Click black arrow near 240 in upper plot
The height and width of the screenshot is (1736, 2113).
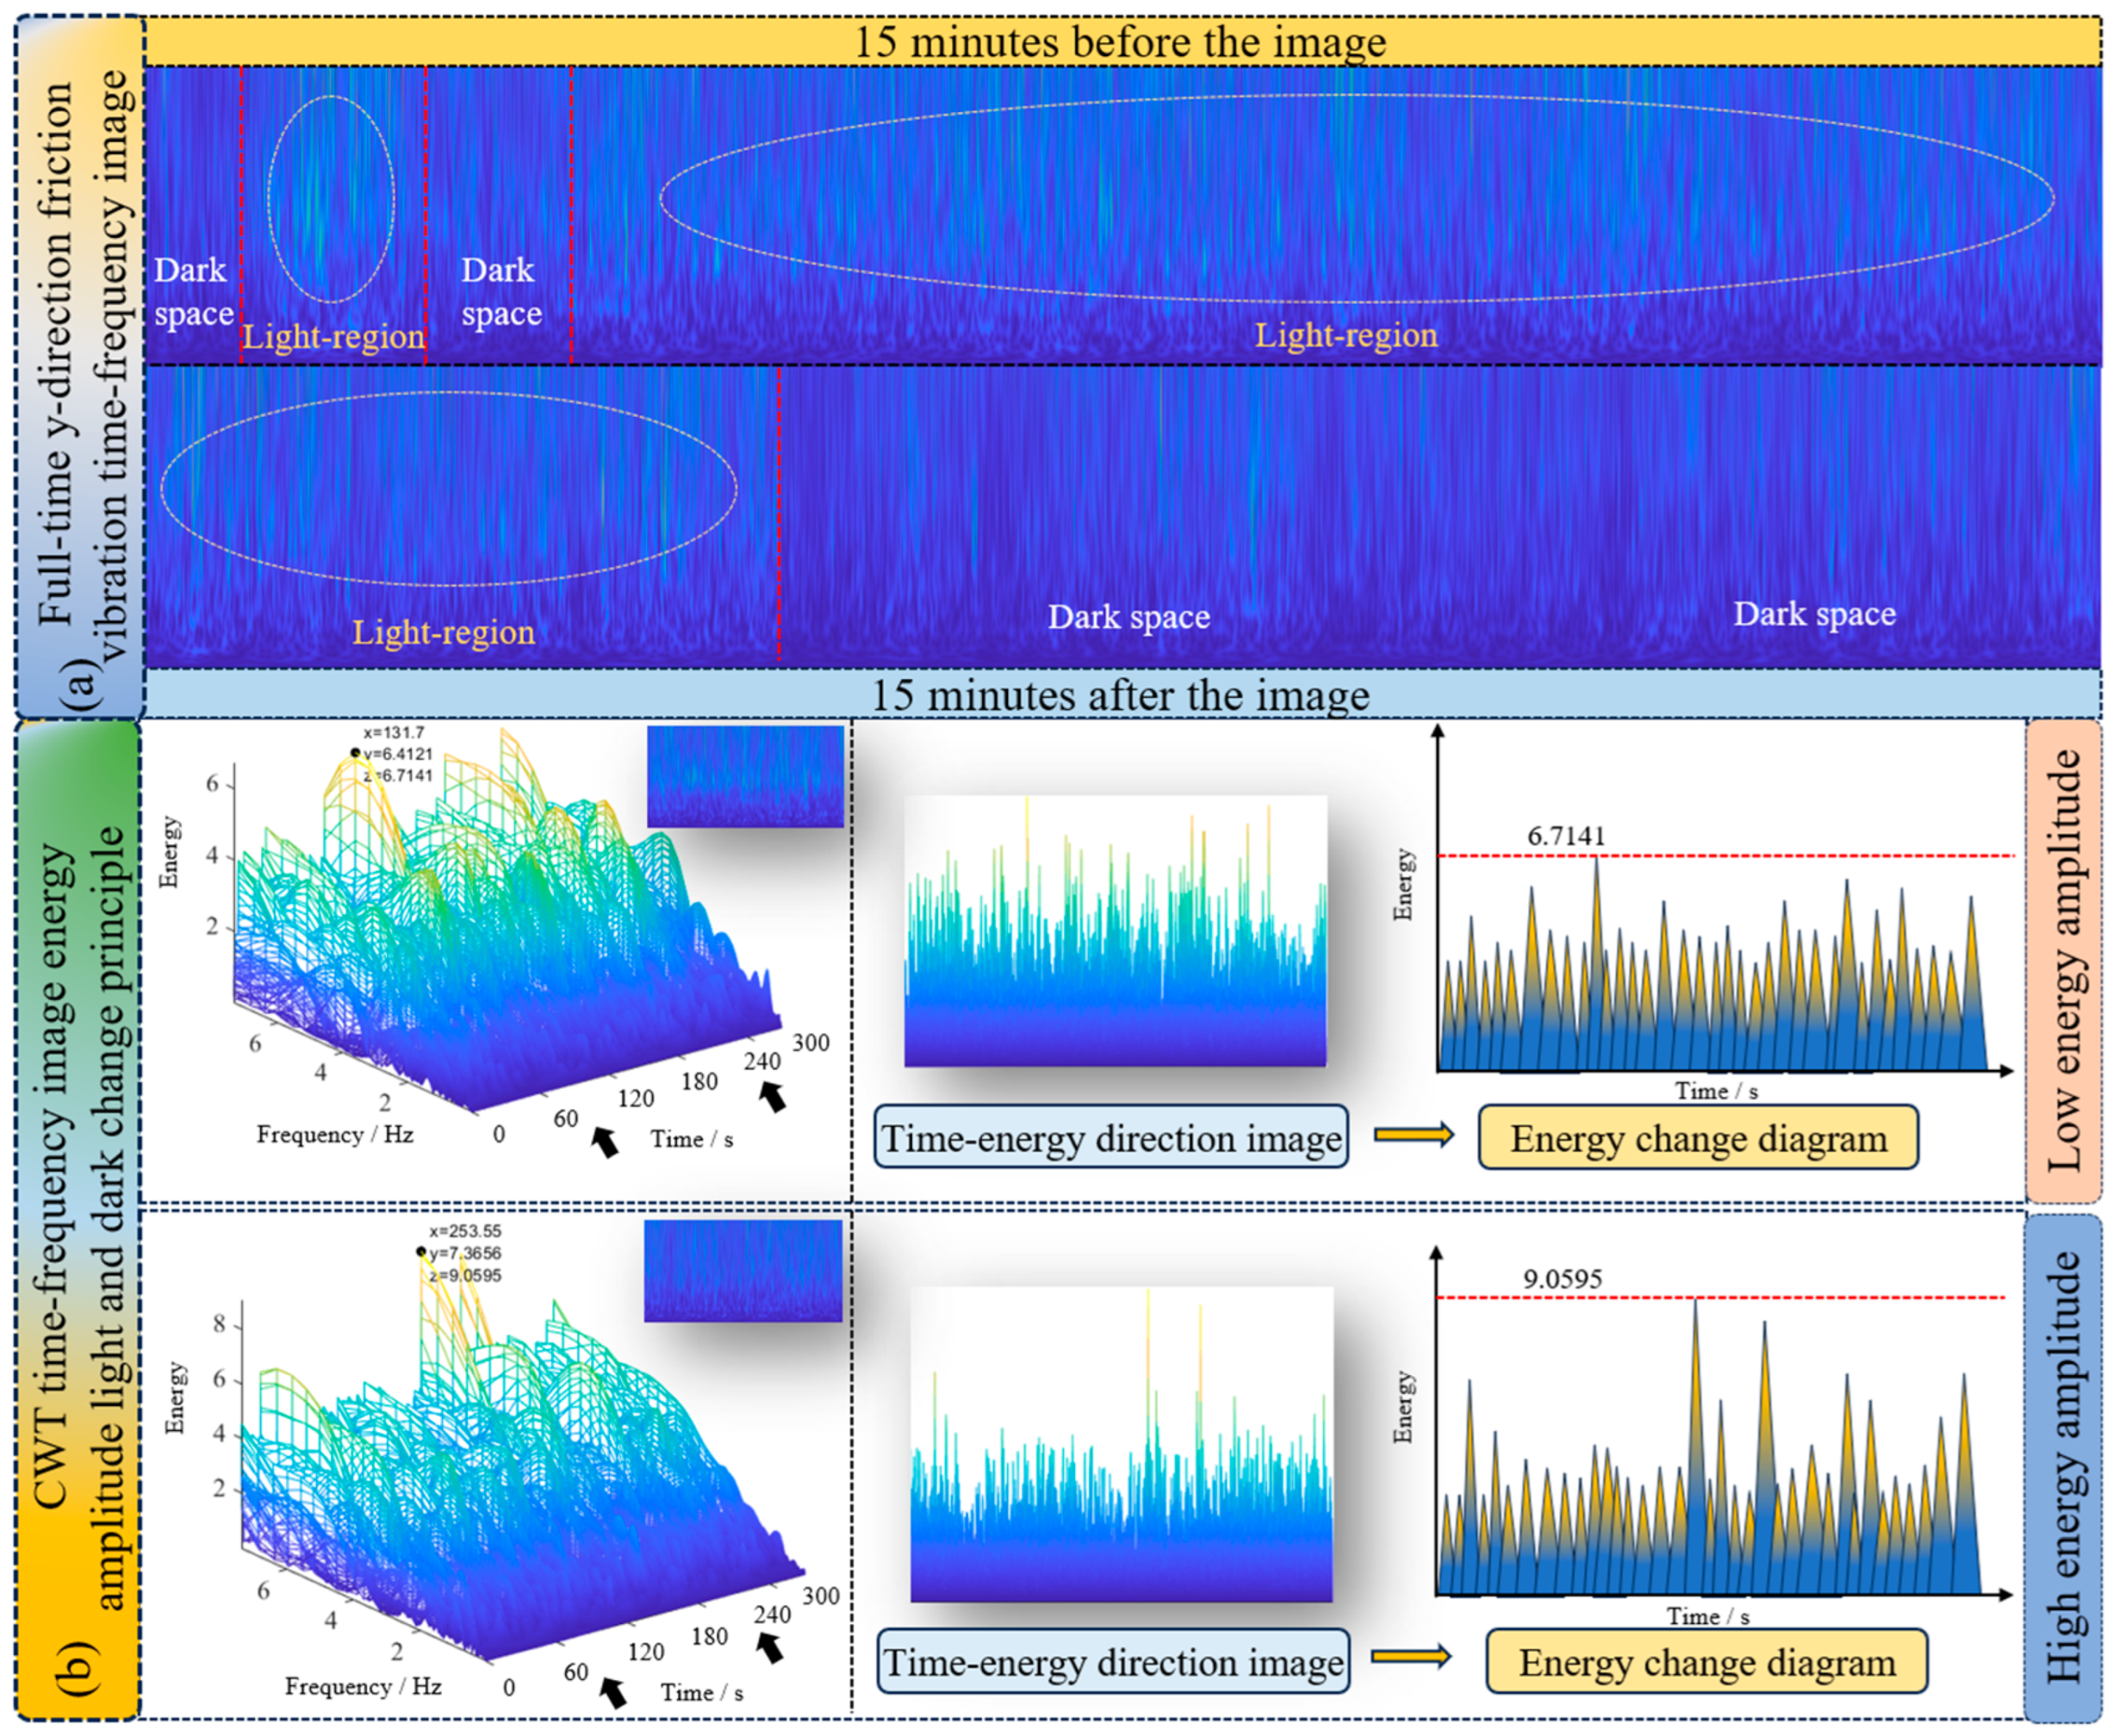772,1097
